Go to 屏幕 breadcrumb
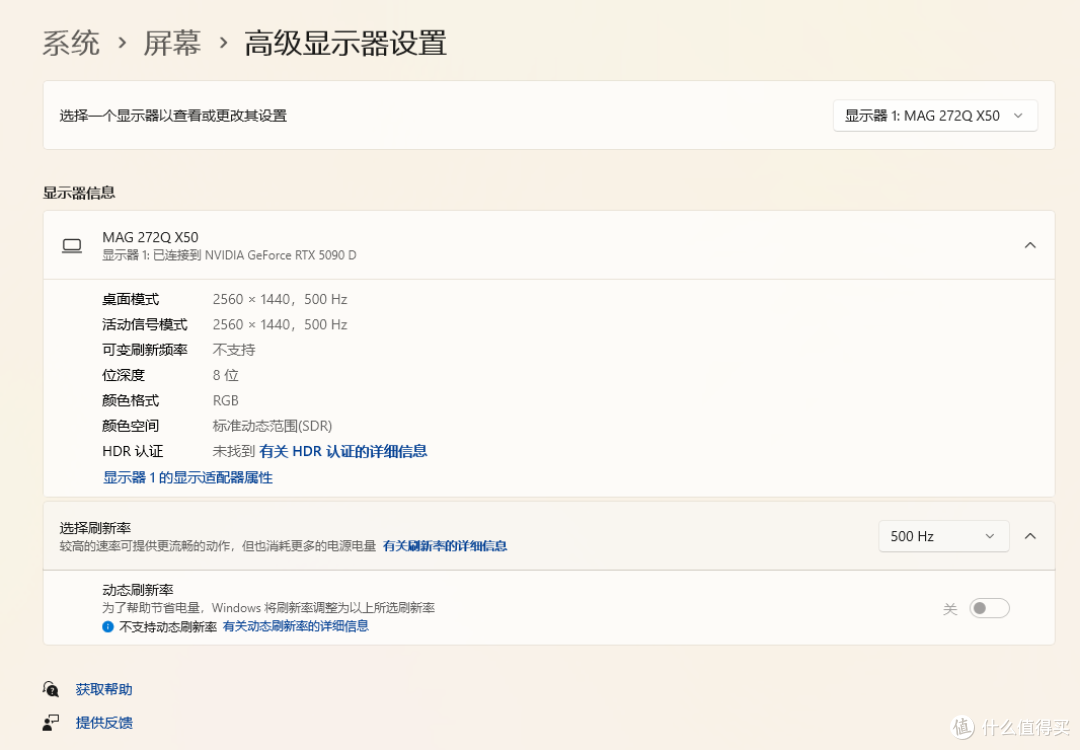Viewport: 1080px width, 750px height. pyautogui.click(x=172, y=43)
